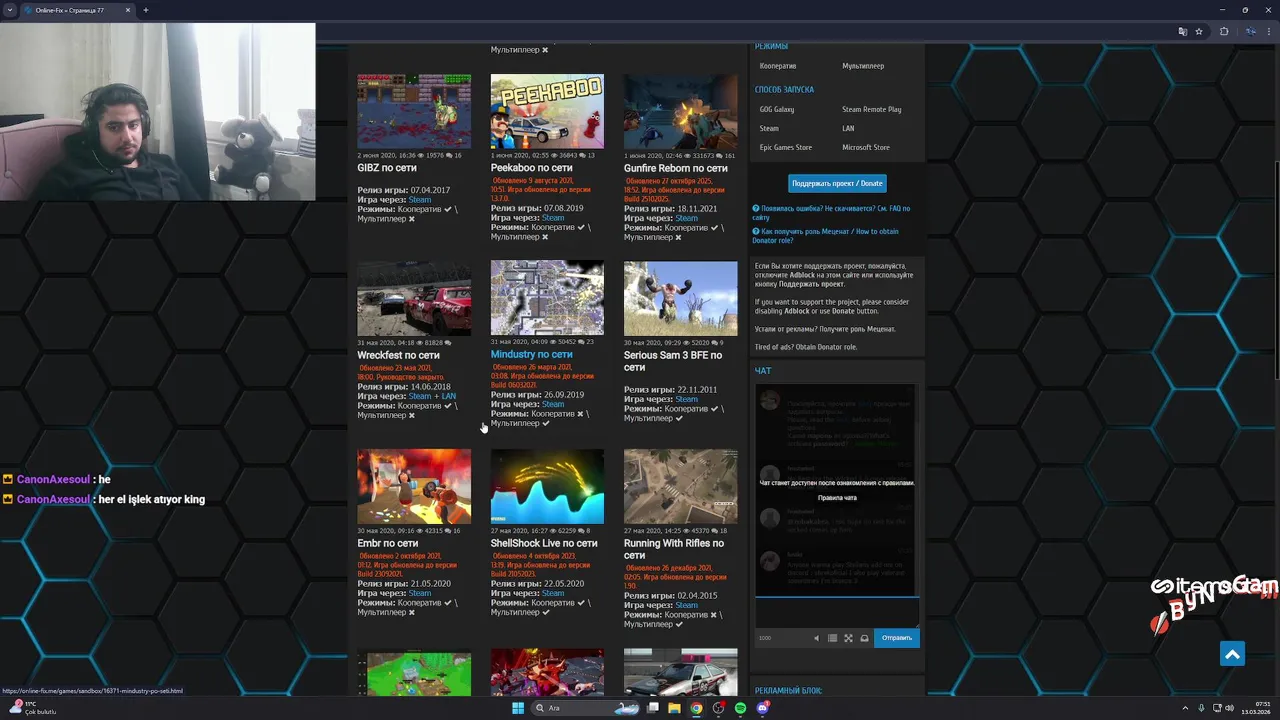The width and height of the screenshot is (1280, 720).
Task: Click the chat list view icon
Action: pyautogui.click(x=832, y=638)
